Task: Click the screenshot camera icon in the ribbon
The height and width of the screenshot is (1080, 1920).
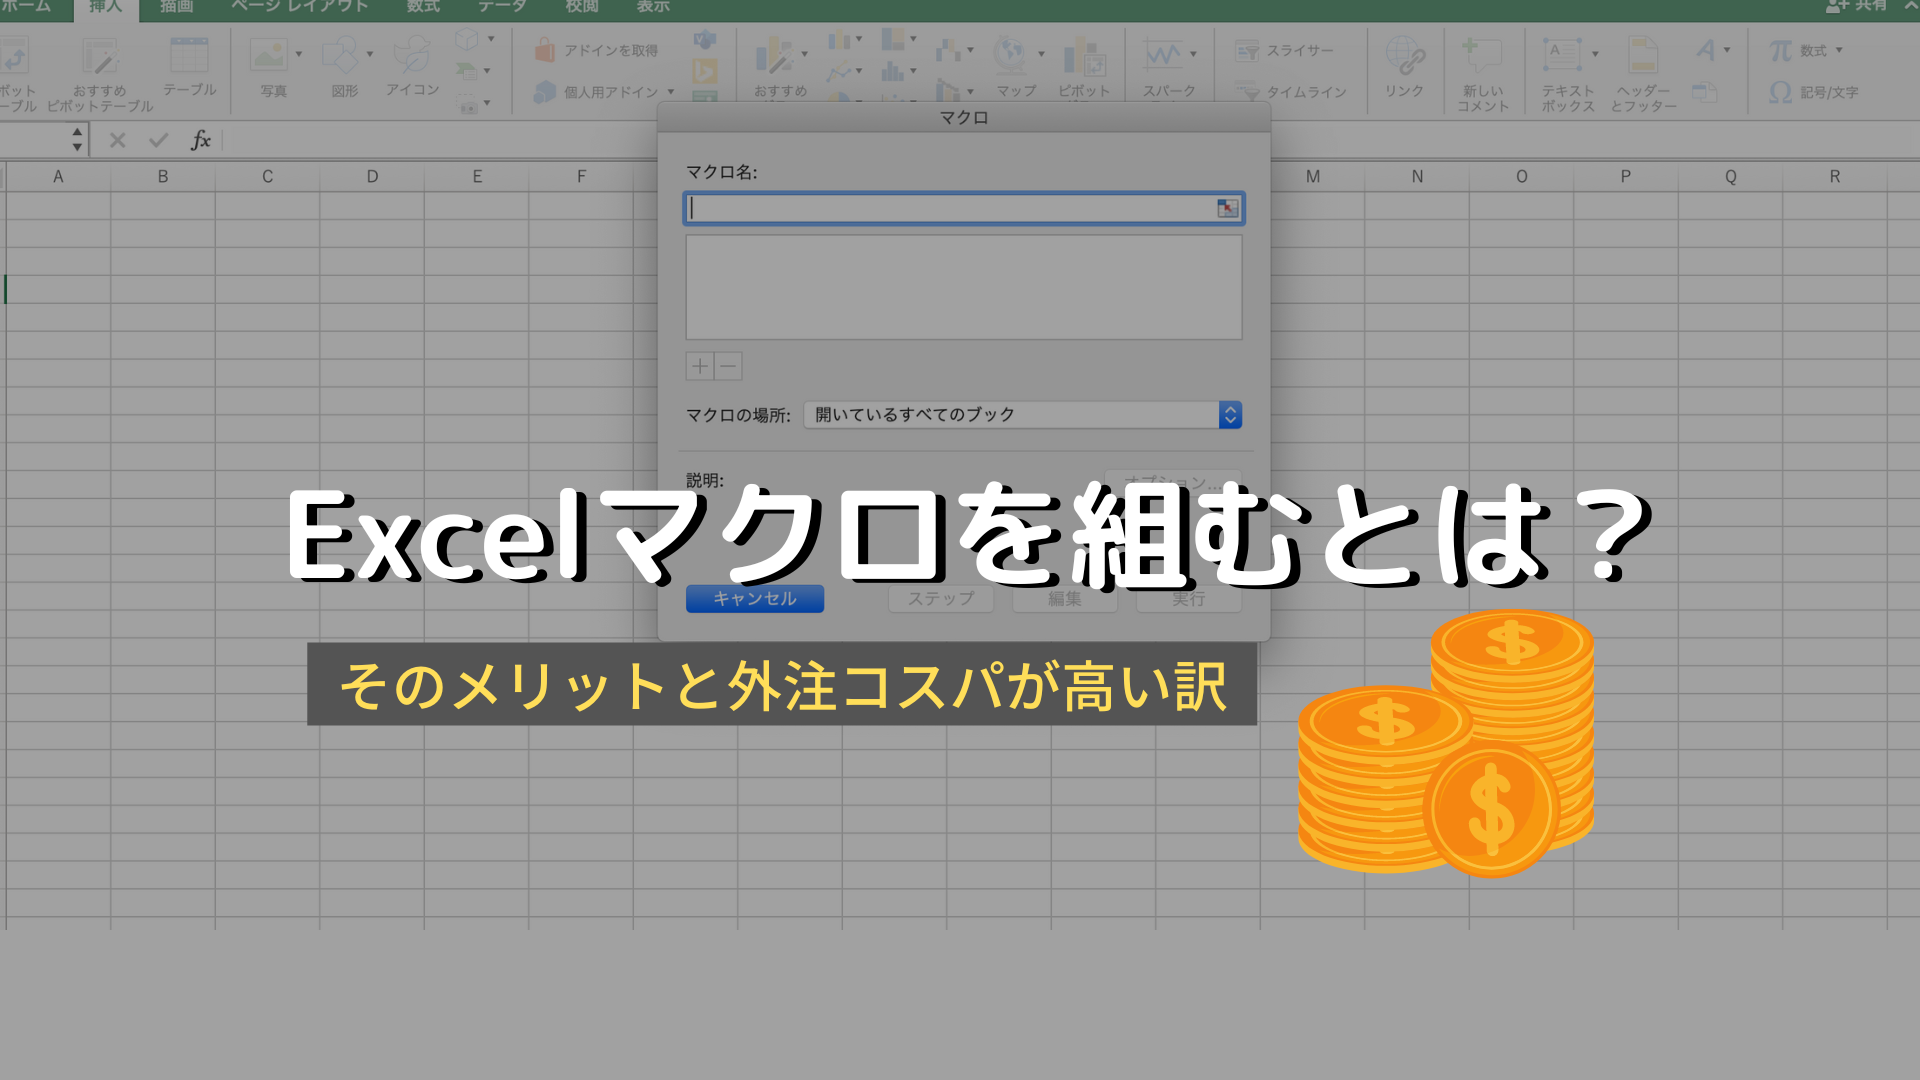Action: (x=467, y=103)
